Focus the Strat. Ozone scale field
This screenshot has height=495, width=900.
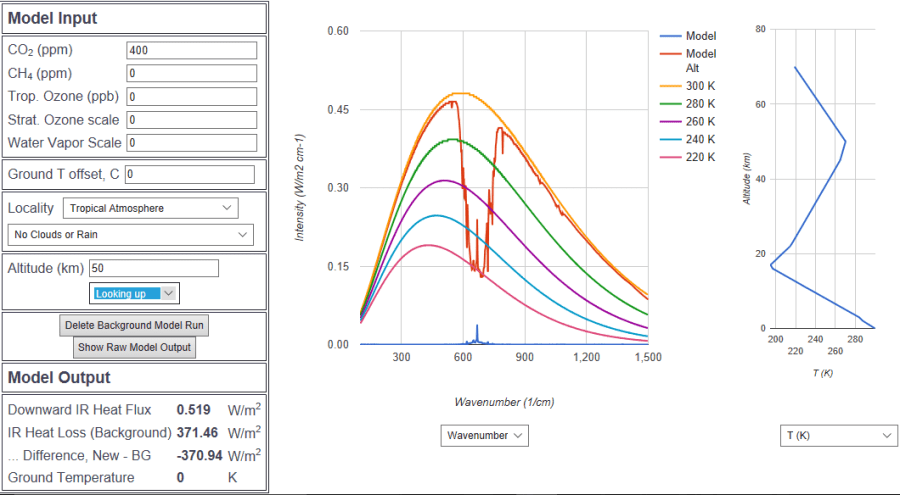point(192,120)
